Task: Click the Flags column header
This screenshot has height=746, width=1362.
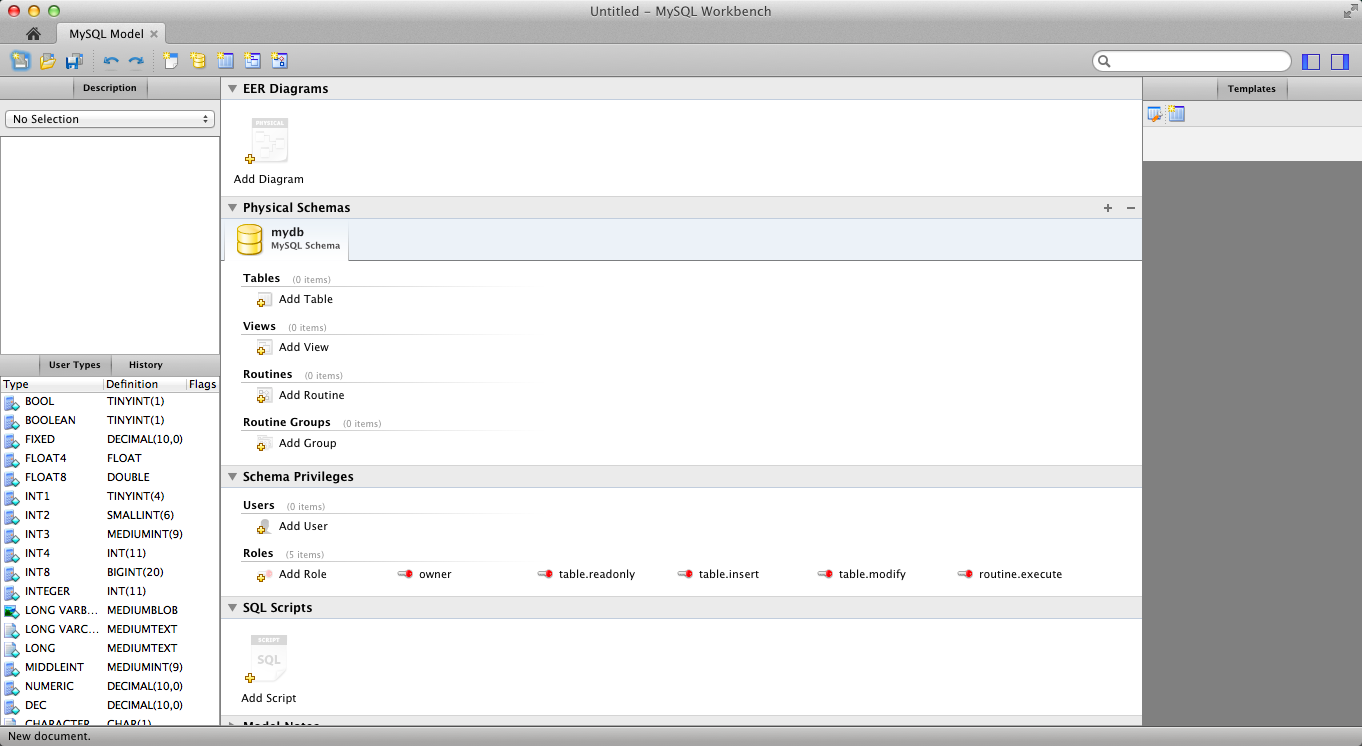Action: coord(202,384)
